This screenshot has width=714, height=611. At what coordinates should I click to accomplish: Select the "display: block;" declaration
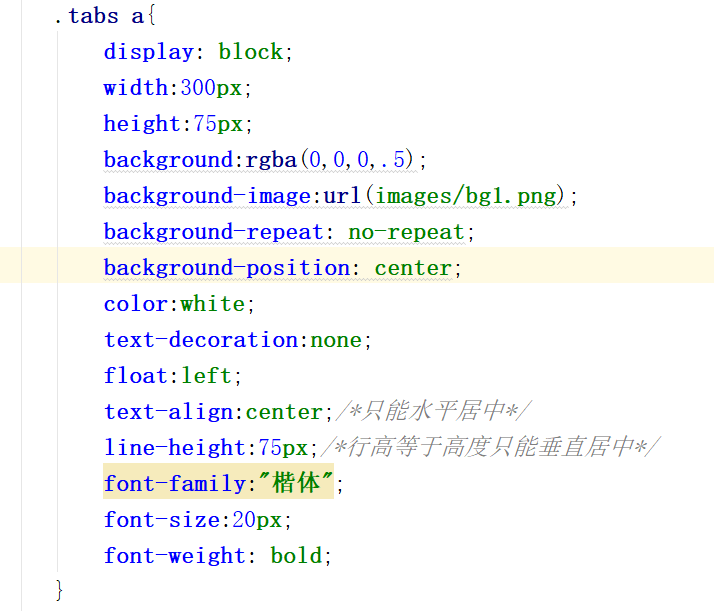click(198, 52)
